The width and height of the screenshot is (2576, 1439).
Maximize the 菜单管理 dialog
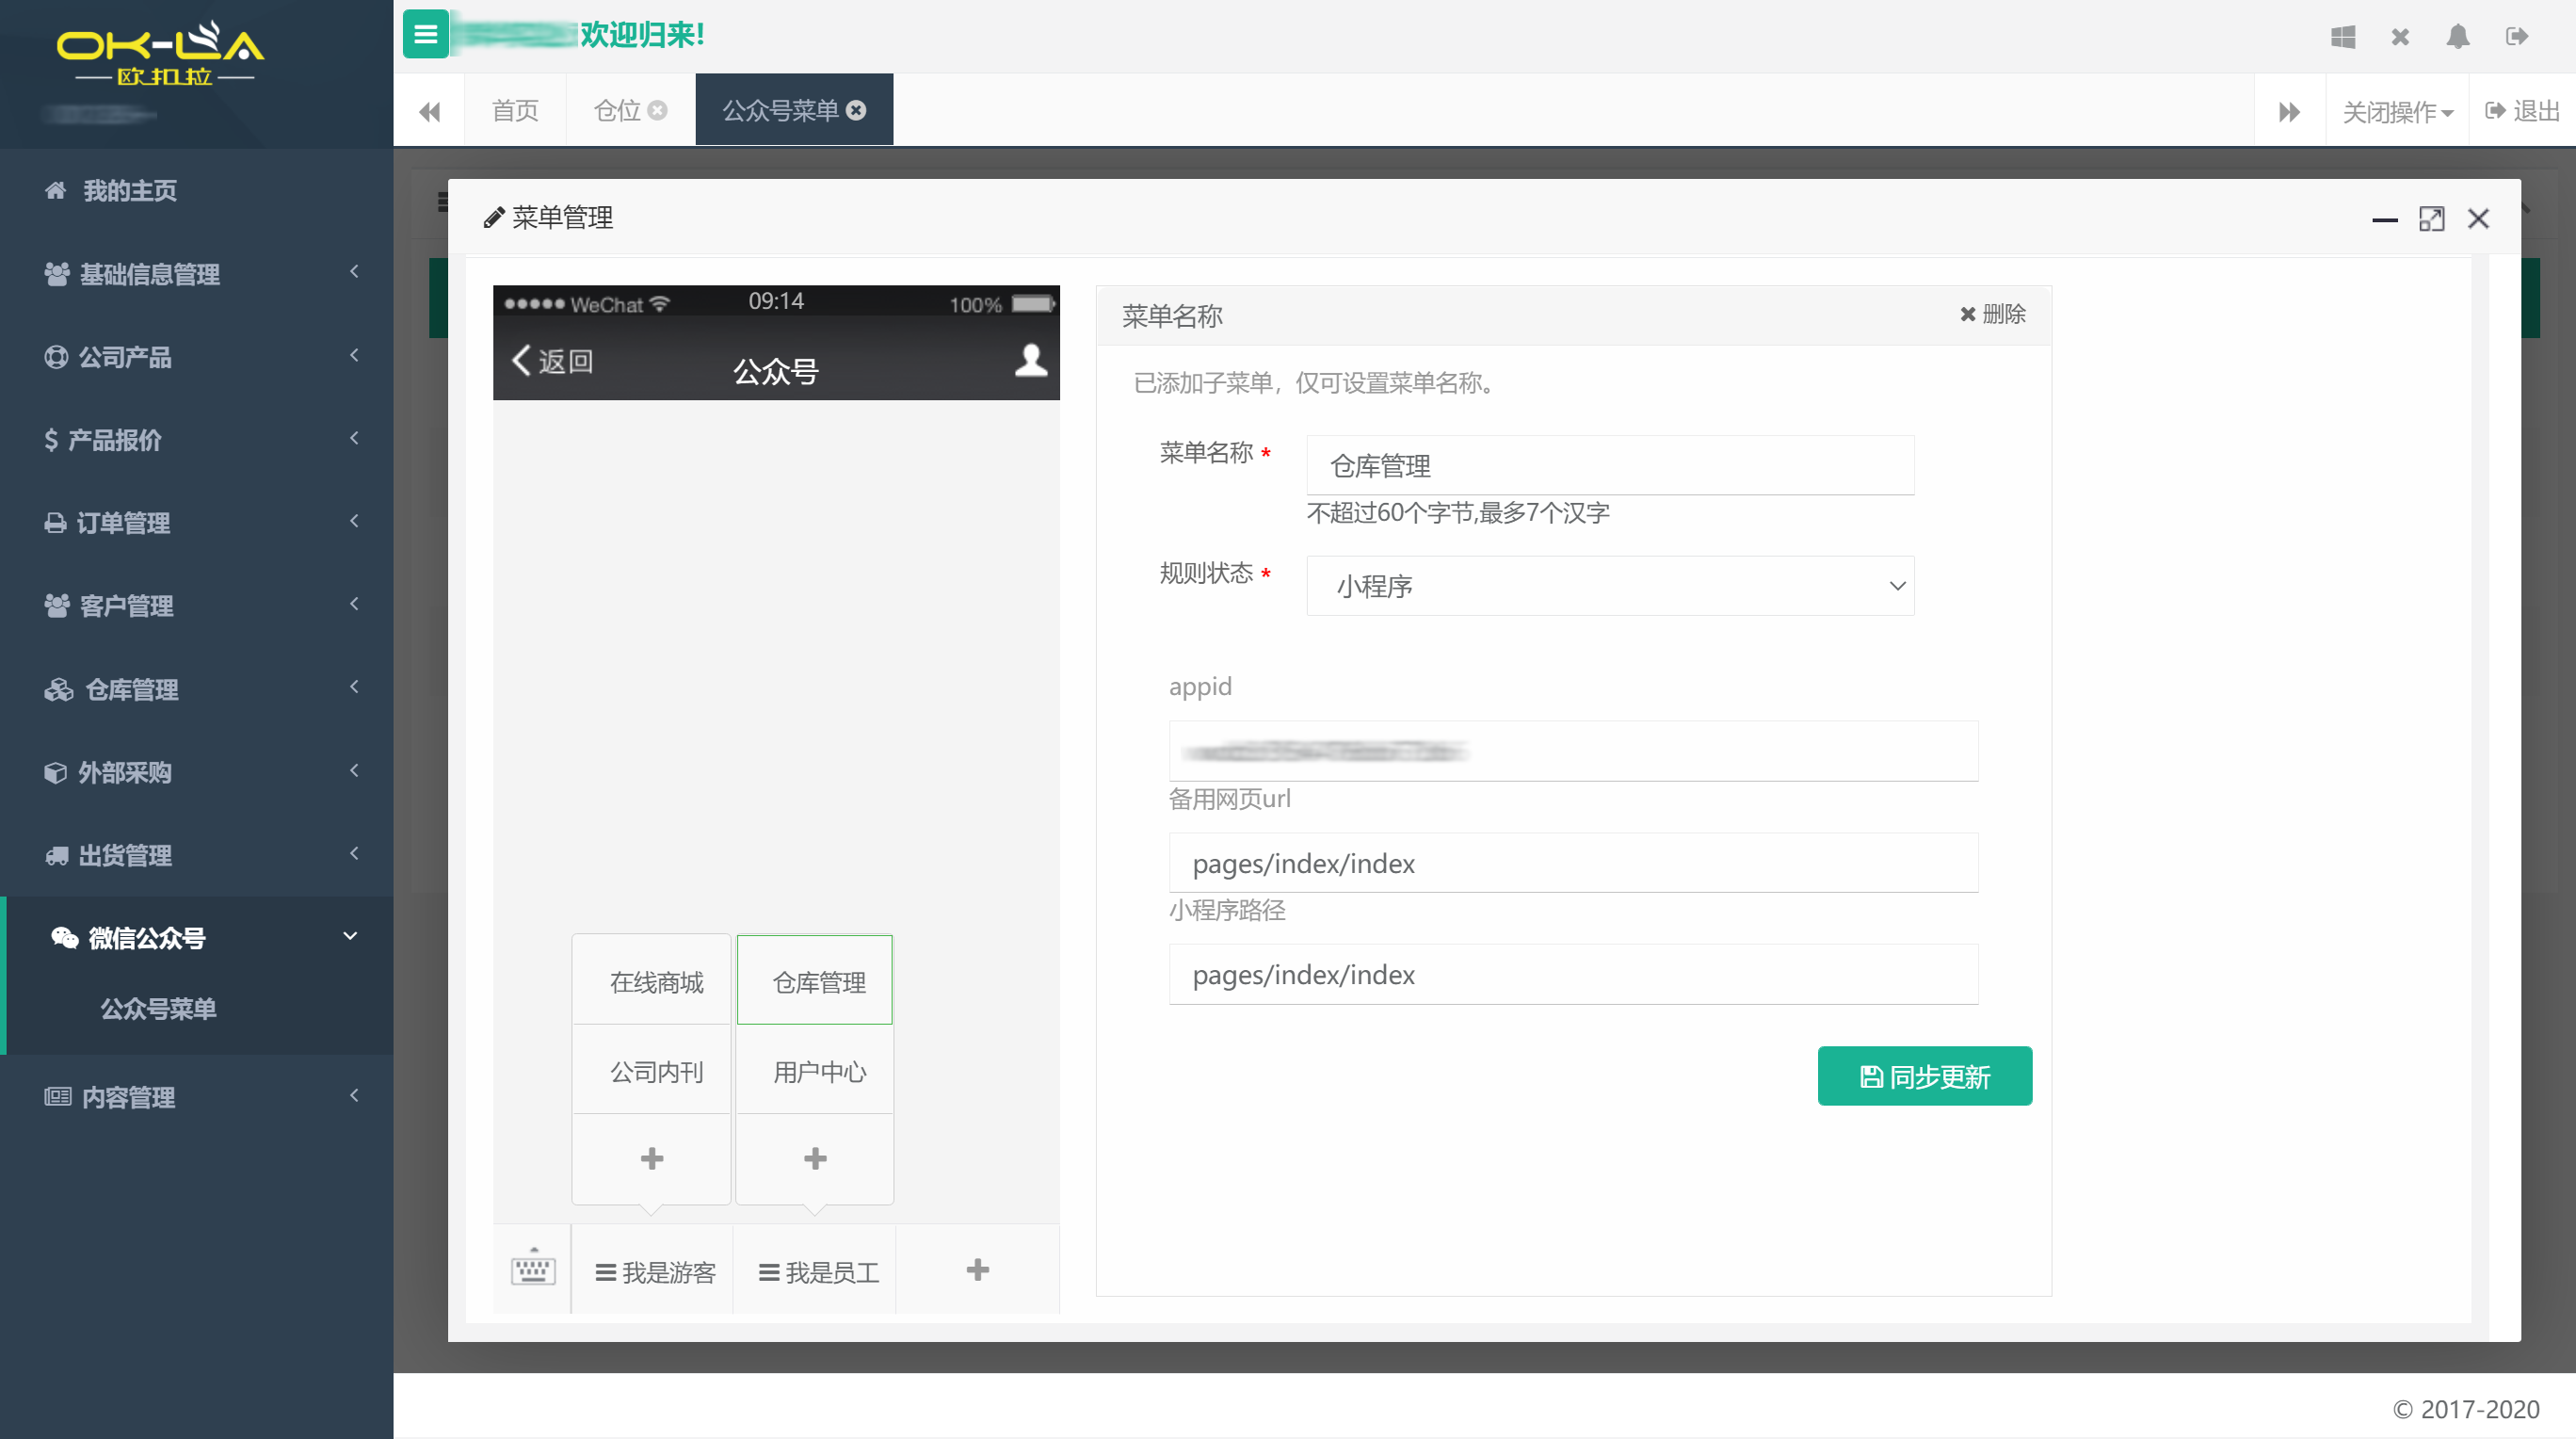(x=2432, y=219)
